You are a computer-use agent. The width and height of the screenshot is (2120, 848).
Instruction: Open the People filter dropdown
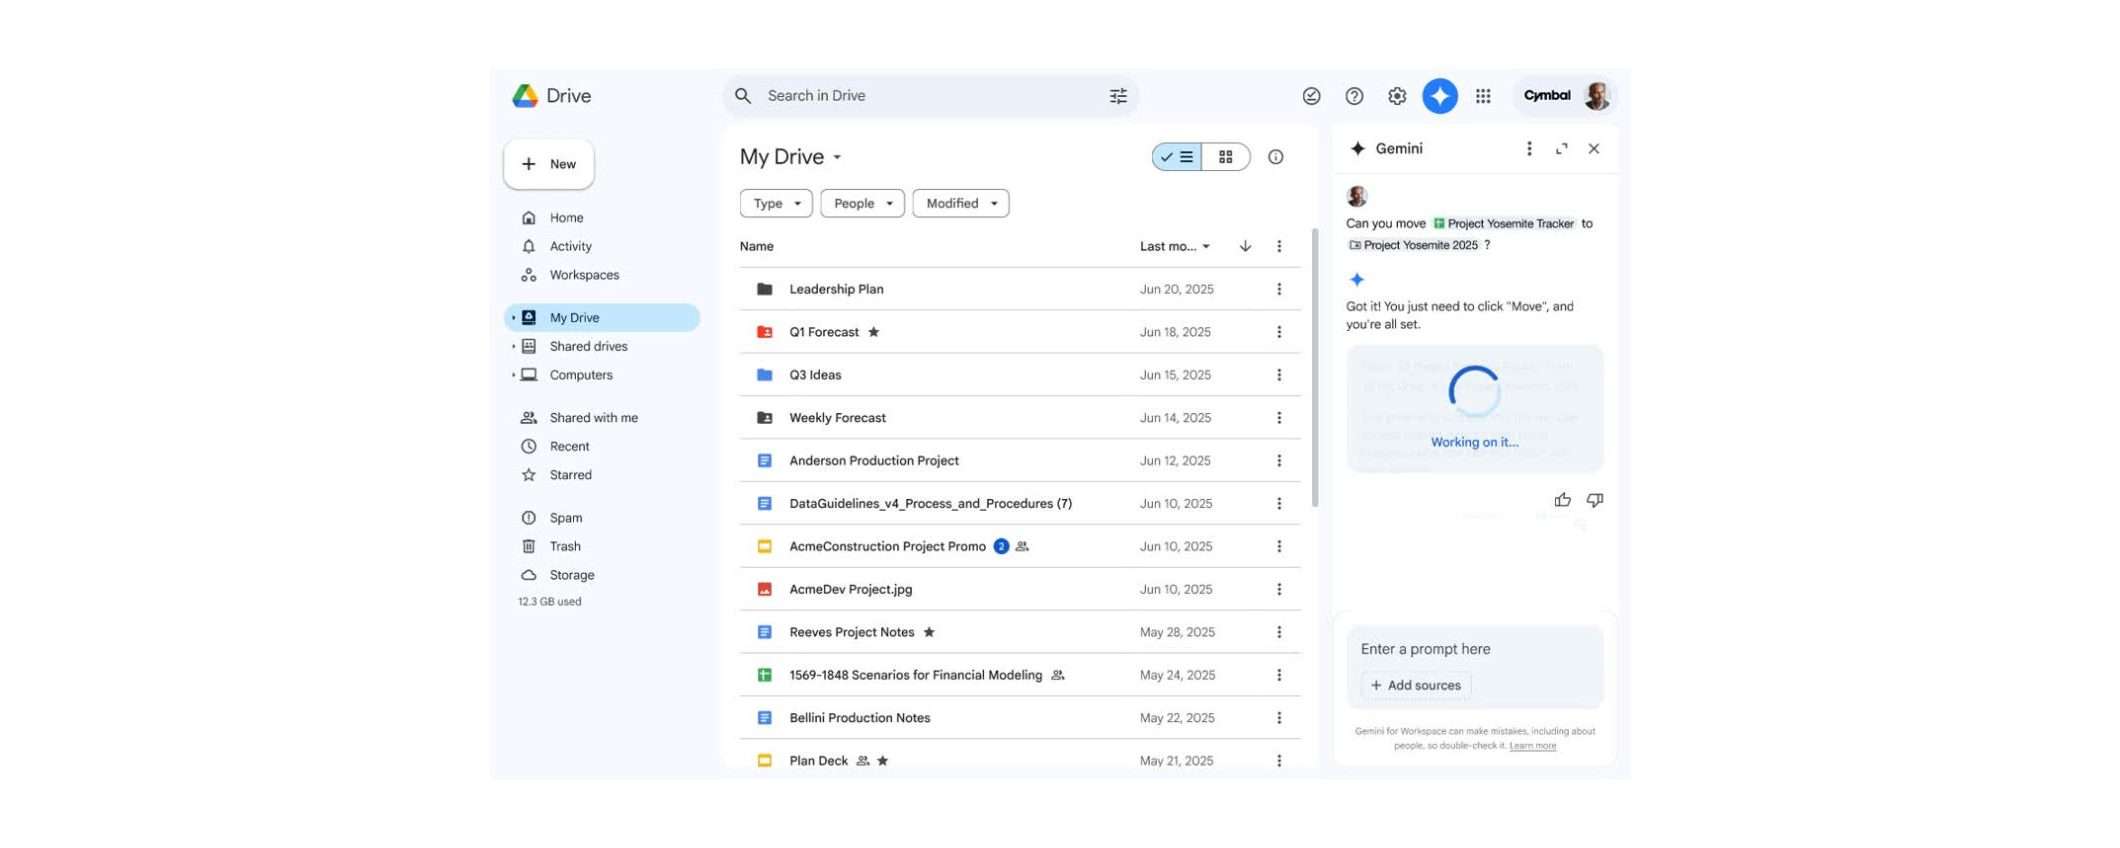(x=862, y=203)
